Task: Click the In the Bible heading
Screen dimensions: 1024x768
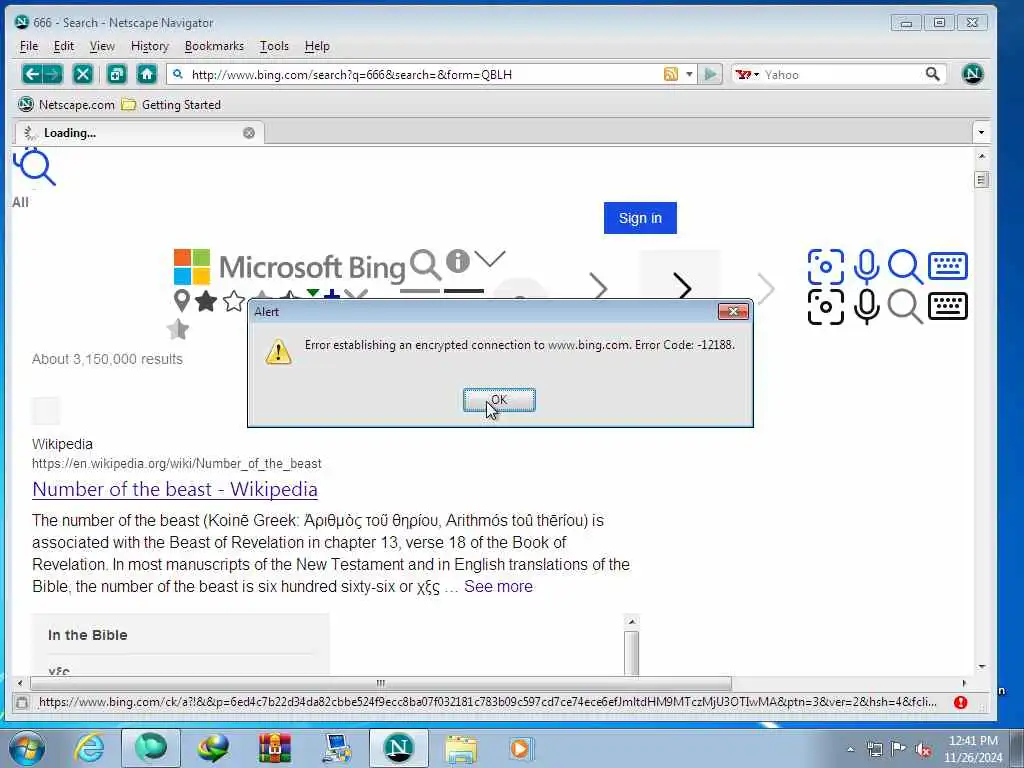Action: (88, 635)
